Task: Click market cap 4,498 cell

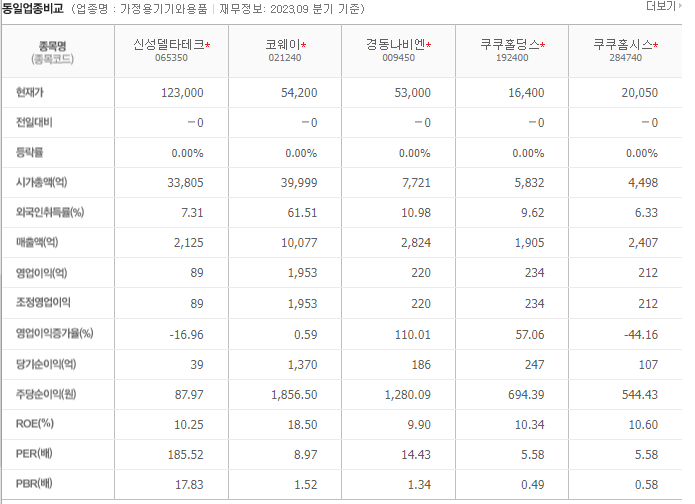Action: pyautogui.click(x=643, y=183)
